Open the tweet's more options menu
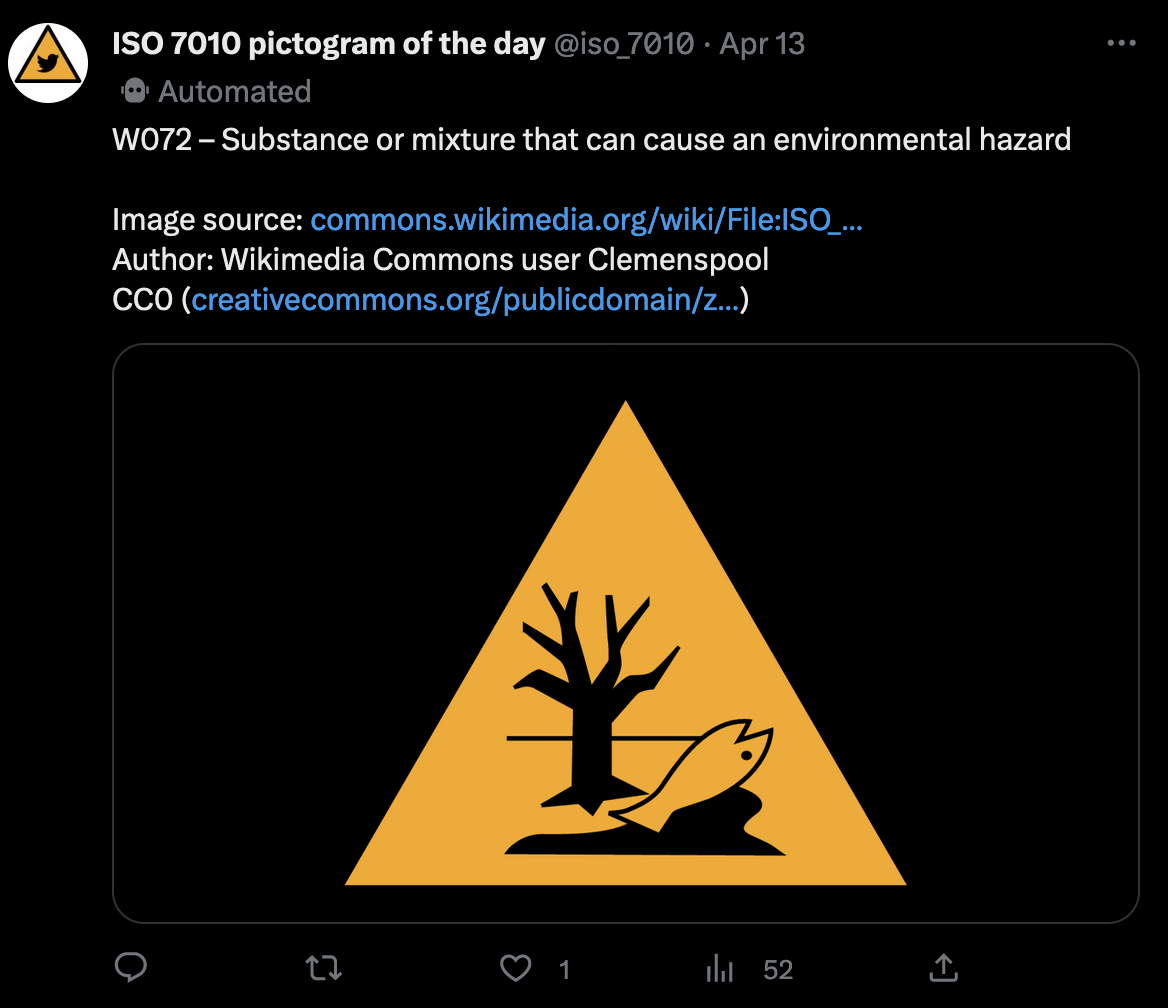The image size is (1168, 1008). pos(1122,44)
